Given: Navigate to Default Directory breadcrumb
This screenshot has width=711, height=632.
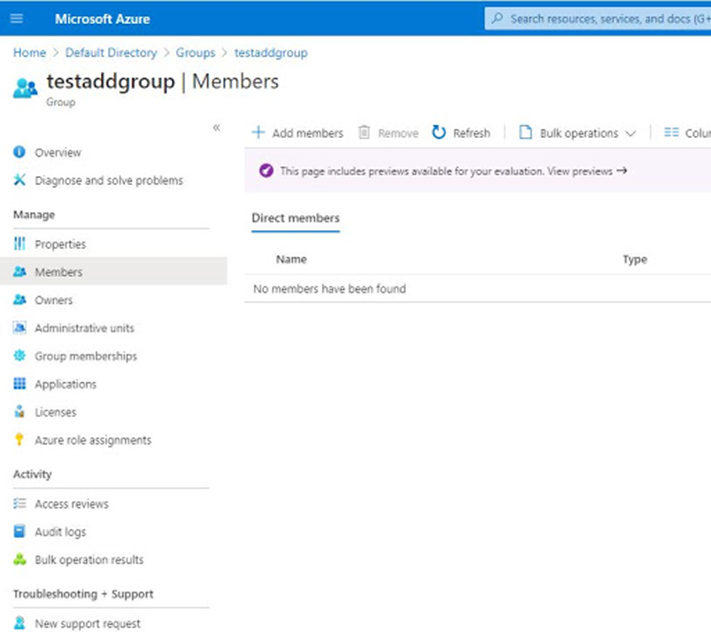Looking at the screenshot, I should pos(111,53).
